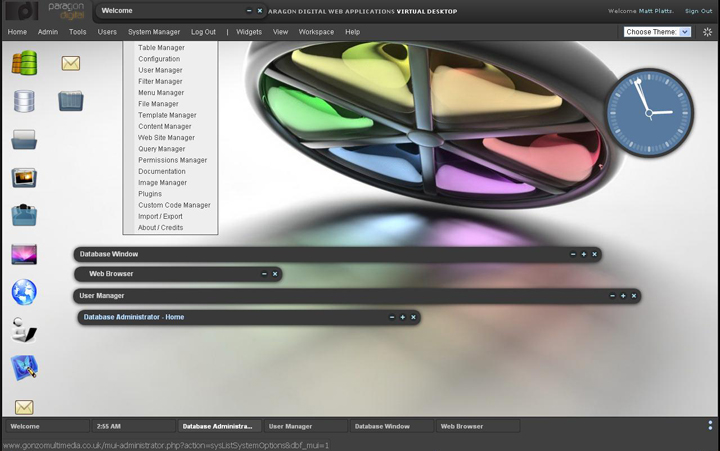Click the Matt Platts user name link
This screenshot has height=451, width=720.
(x=656, y=11)
